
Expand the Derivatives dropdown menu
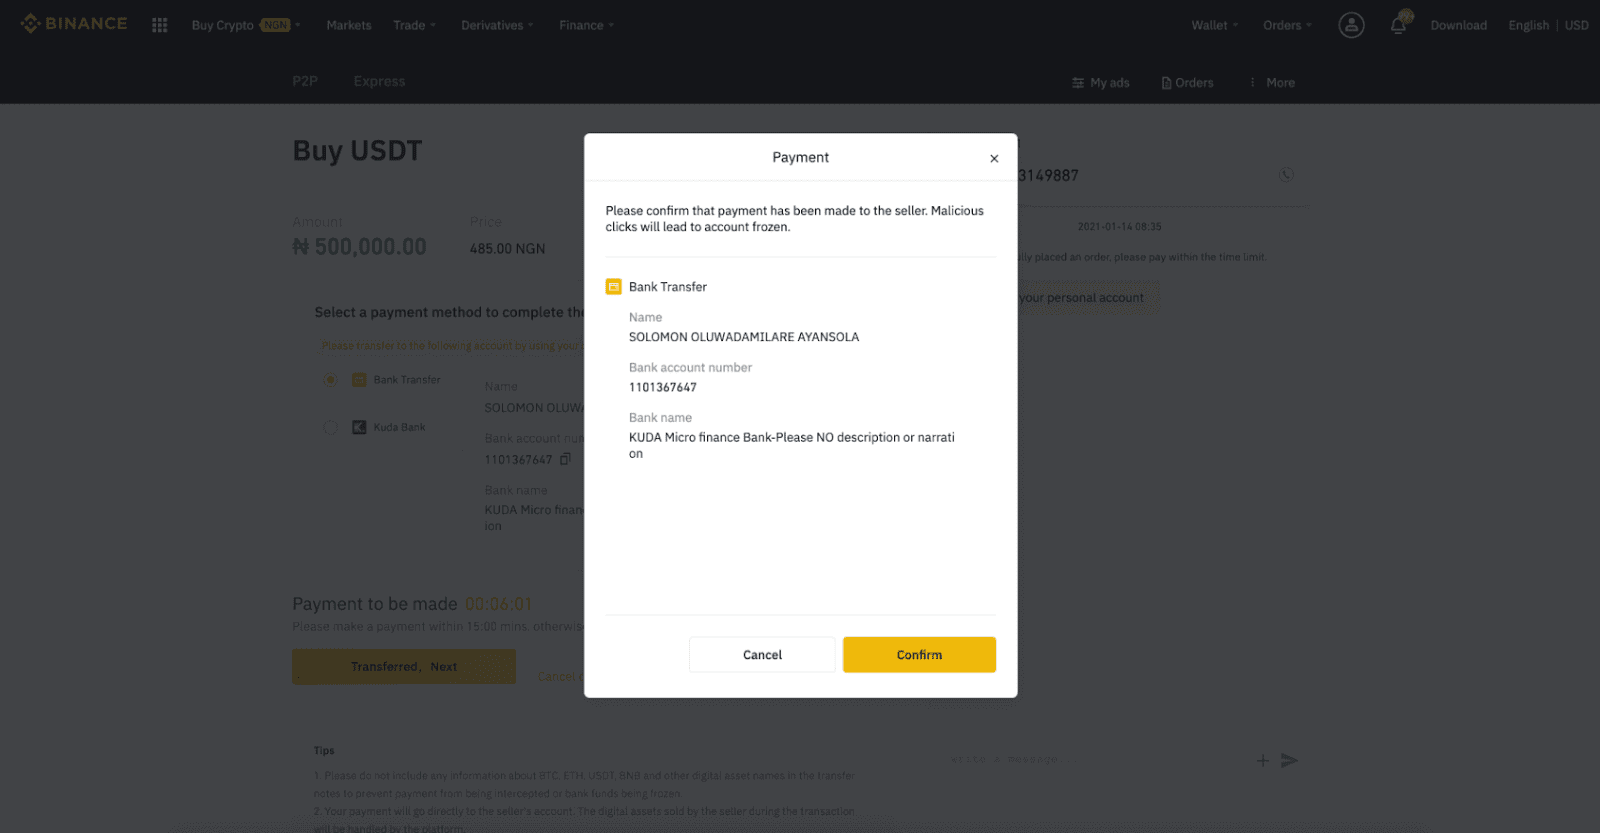tap(497, 25)
